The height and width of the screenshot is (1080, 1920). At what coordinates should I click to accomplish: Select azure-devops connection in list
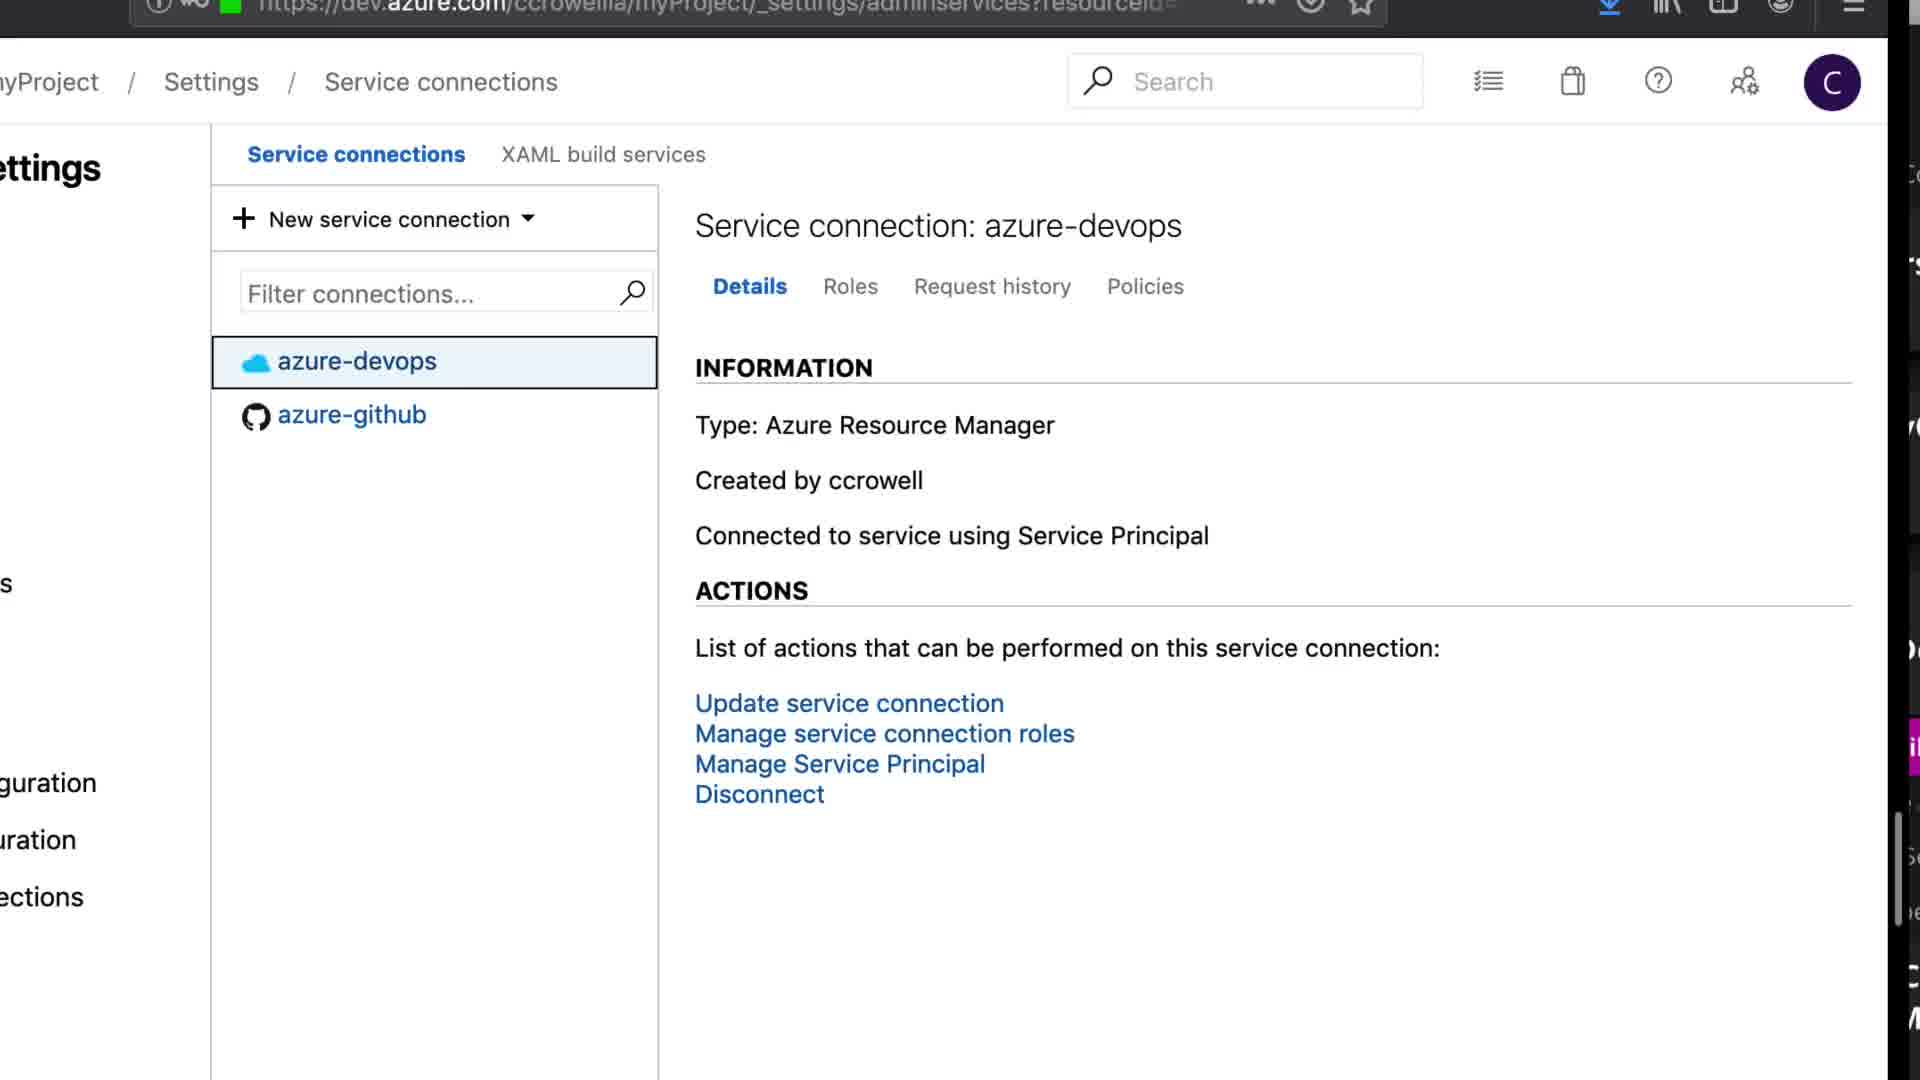coord(357,361)
